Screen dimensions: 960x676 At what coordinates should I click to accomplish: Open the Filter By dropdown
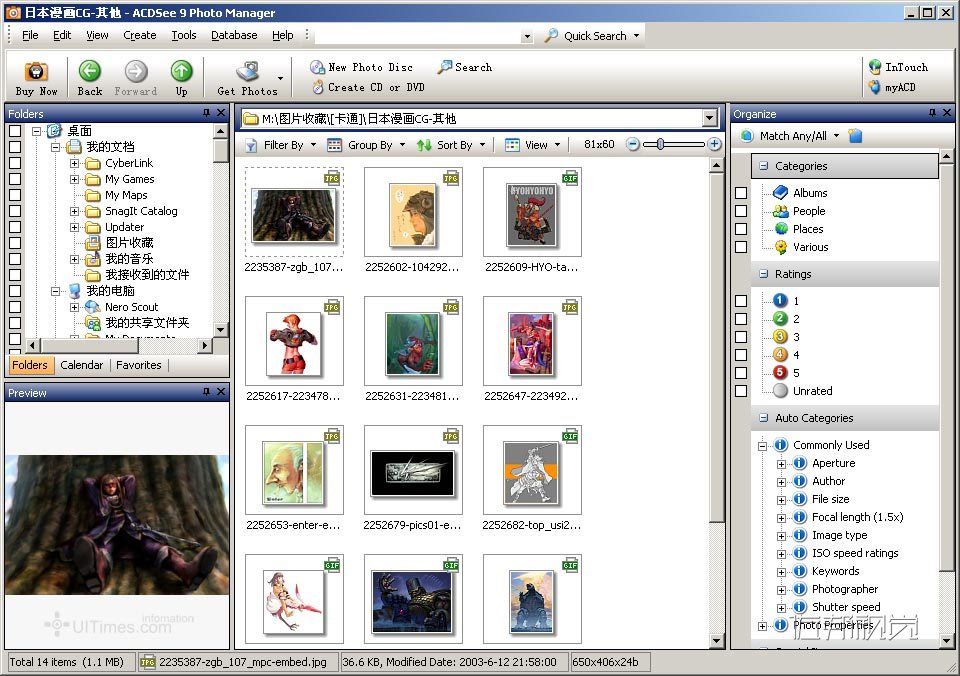[281, 145]
